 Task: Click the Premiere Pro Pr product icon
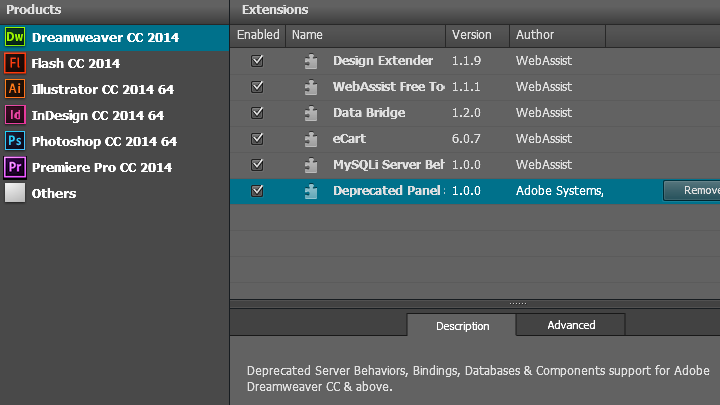pos(15,167)
